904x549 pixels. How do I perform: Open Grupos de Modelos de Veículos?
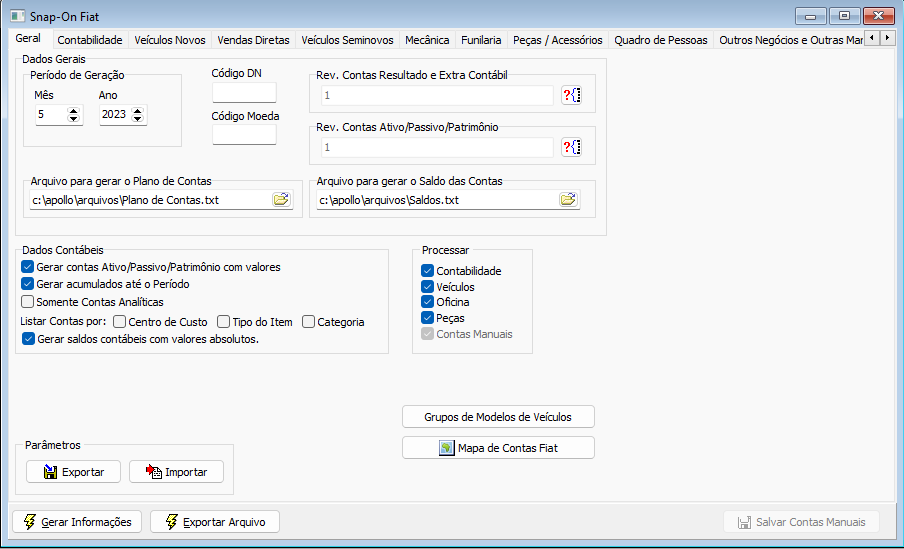498,417
